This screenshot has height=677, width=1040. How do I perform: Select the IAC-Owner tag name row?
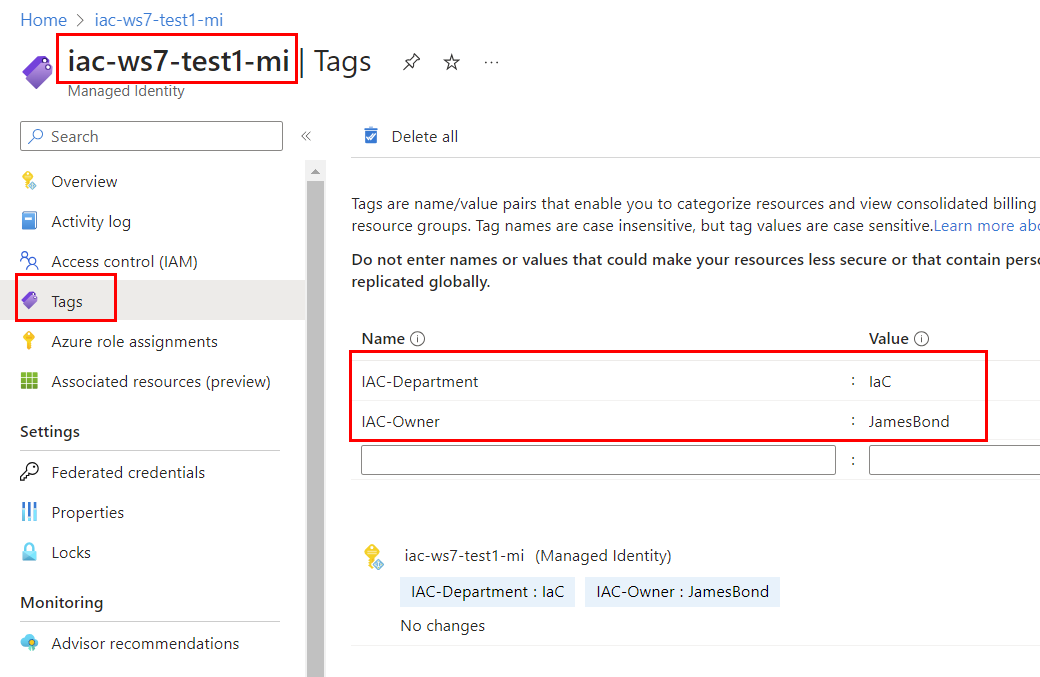point(401,421)
